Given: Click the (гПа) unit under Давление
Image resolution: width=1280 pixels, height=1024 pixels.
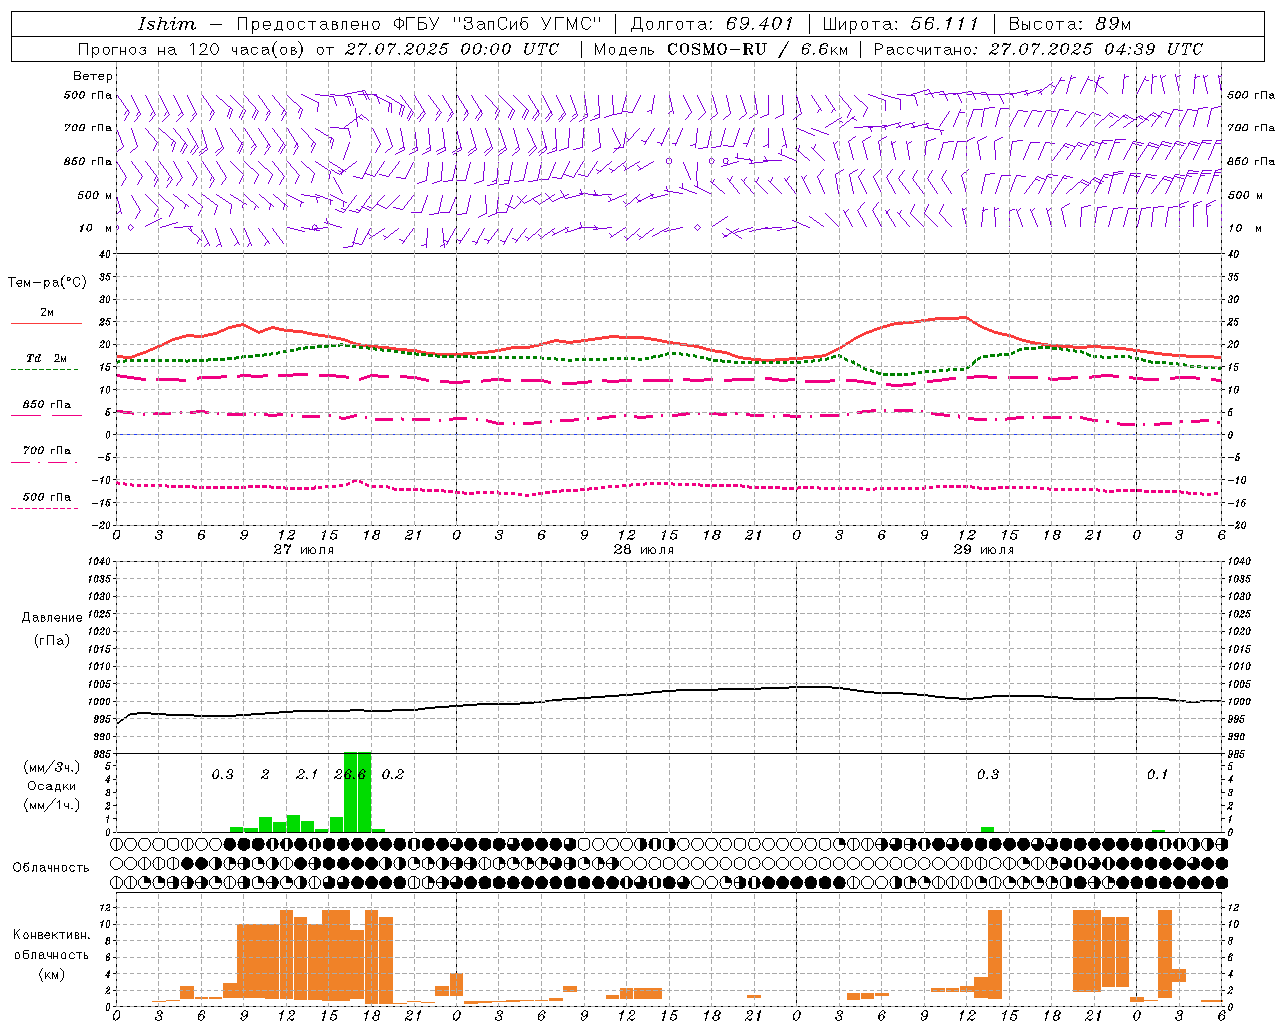Looking at the screenshot, I should [52, 640].
